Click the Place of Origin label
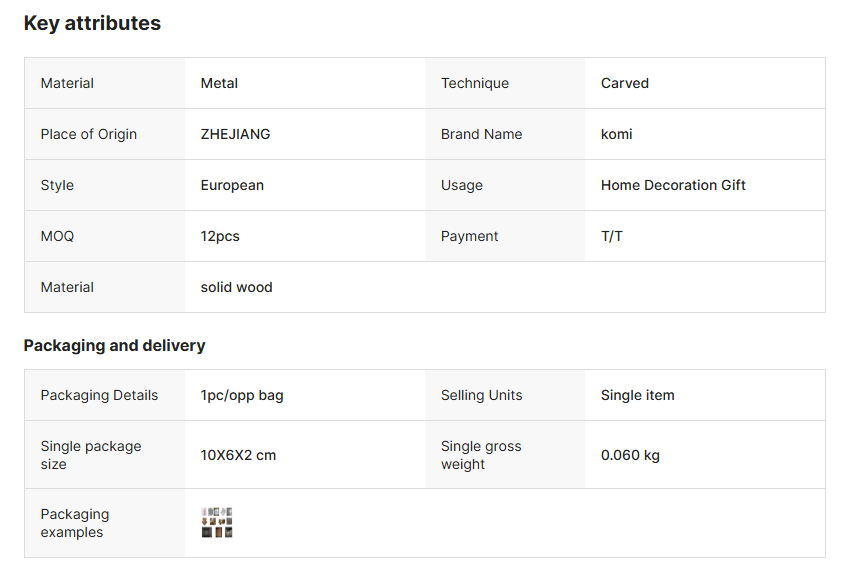 (x=89, y=134)
